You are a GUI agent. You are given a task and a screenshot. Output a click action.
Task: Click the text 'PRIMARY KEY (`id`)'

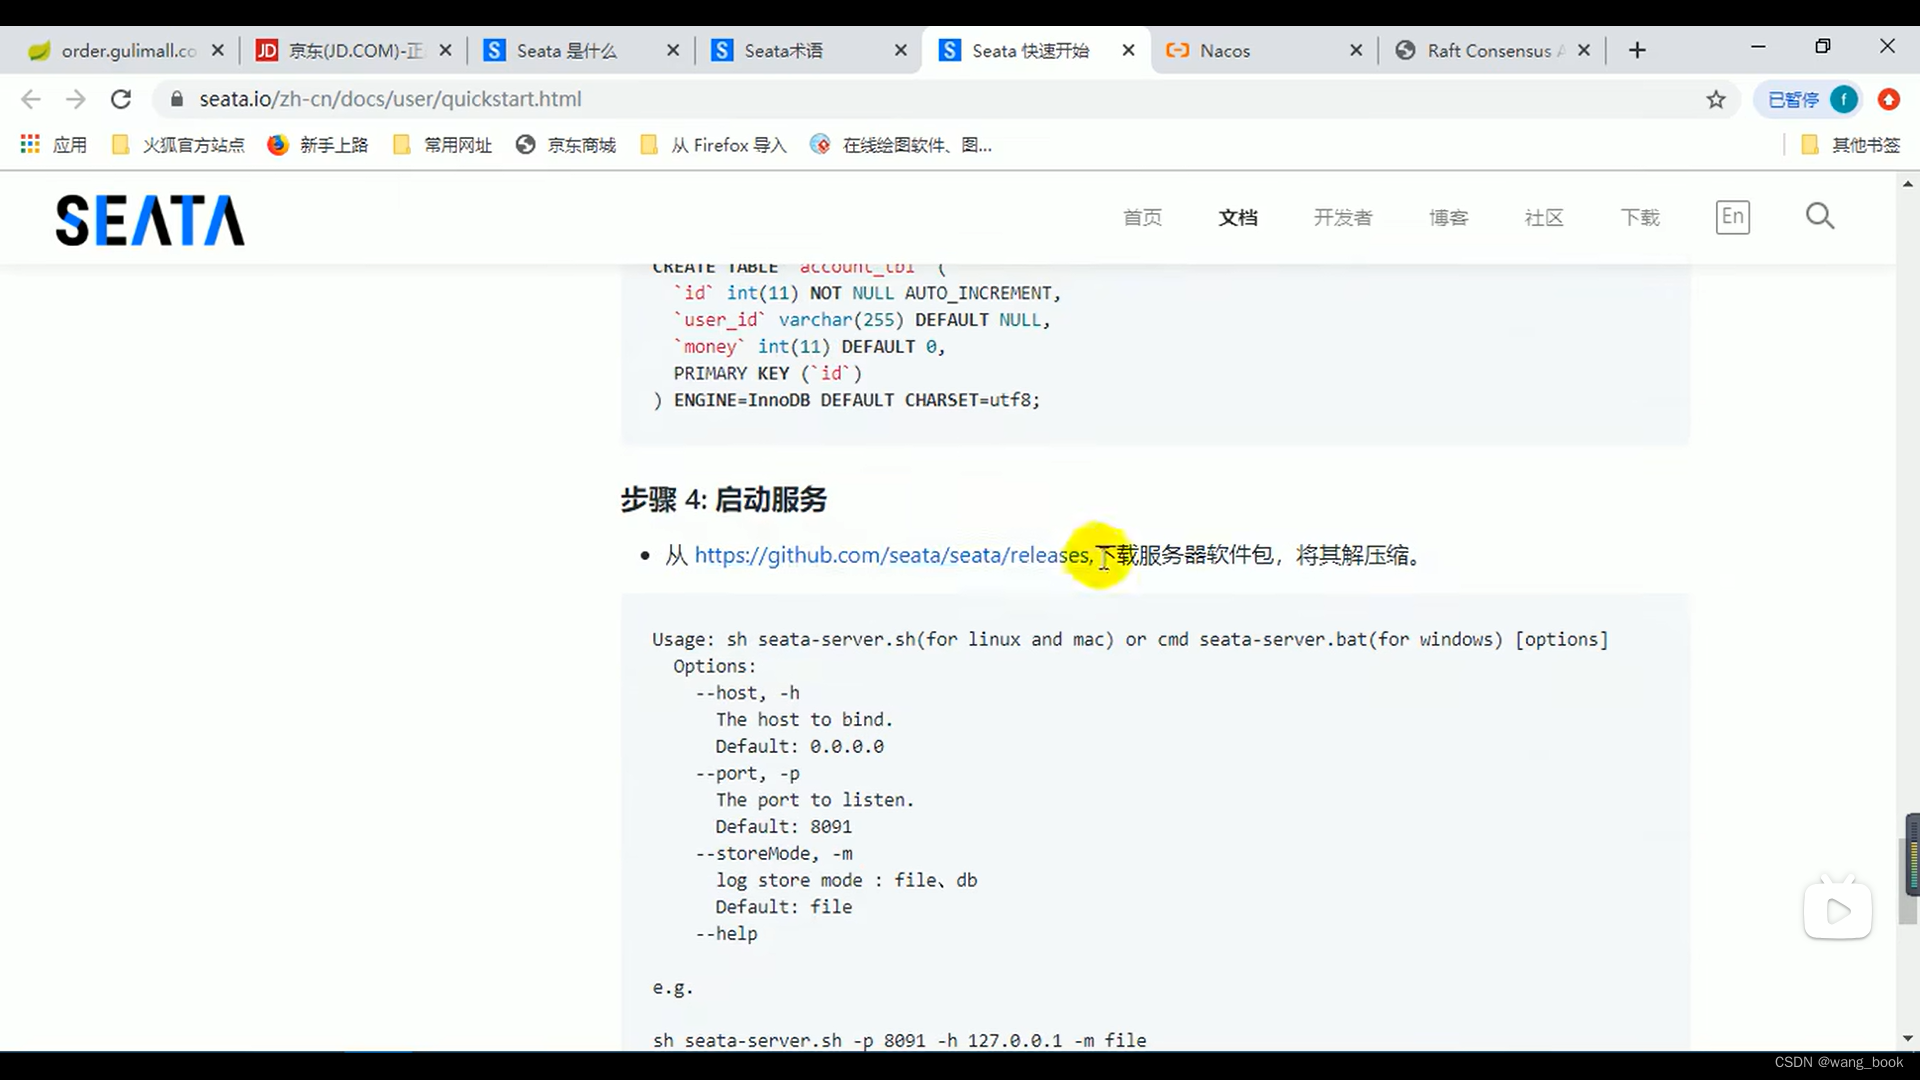(x=767, y=373)
